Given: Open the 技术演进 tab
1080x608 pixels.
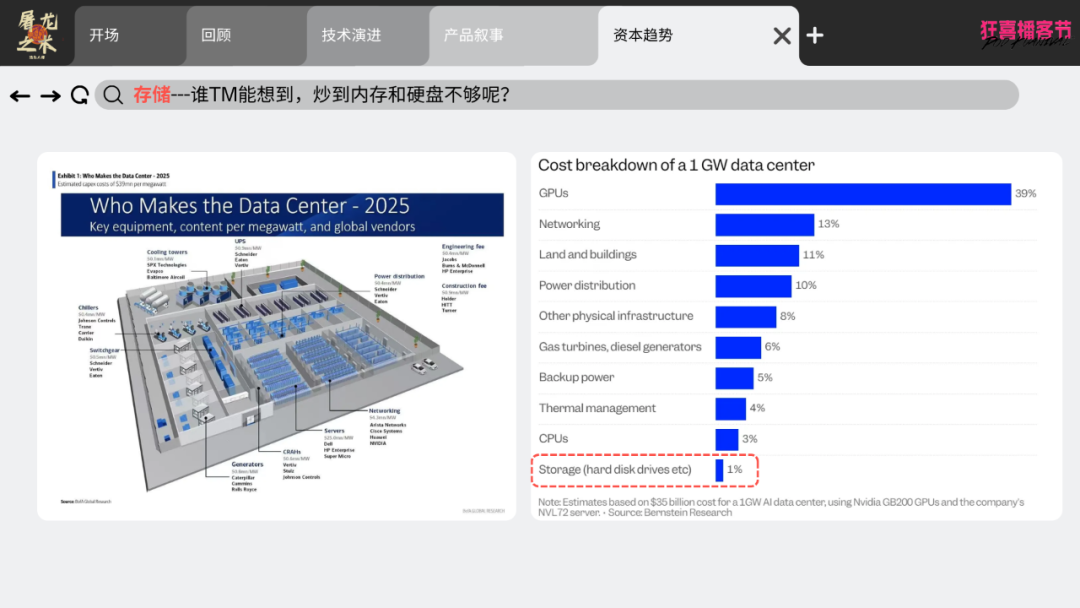Looking at the screenshot, I should point(368,36).
